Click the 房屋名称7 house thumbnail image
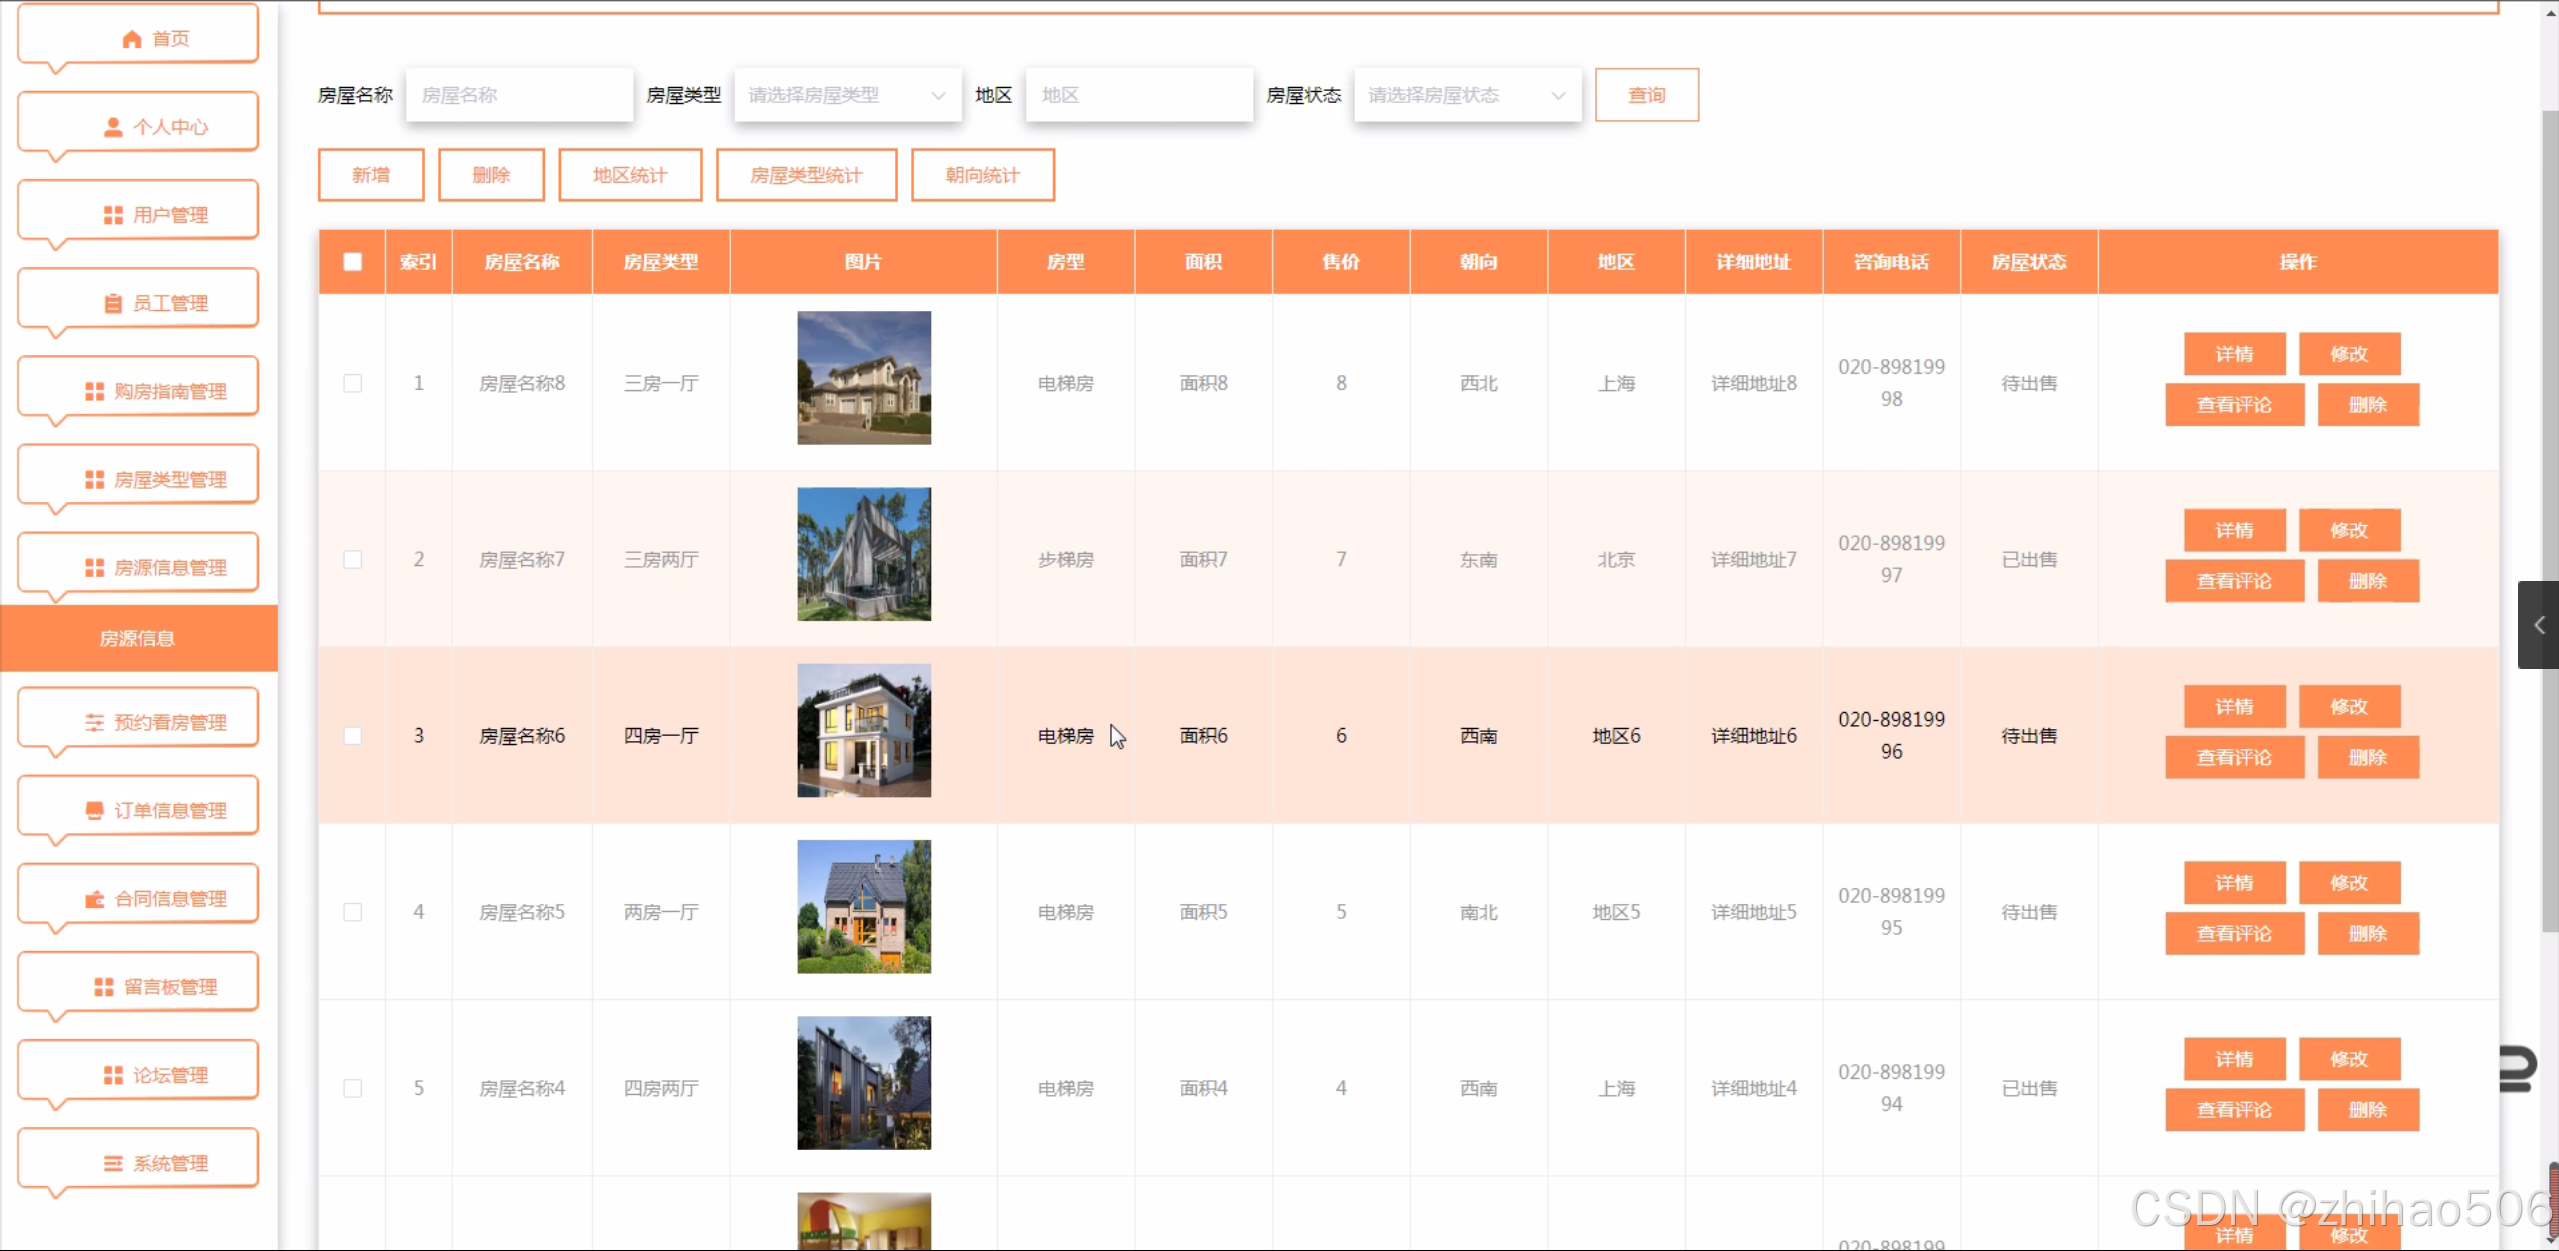The width and height of the screenshot is (2559, 1251). pyautogui.click(x=863, y=554)
